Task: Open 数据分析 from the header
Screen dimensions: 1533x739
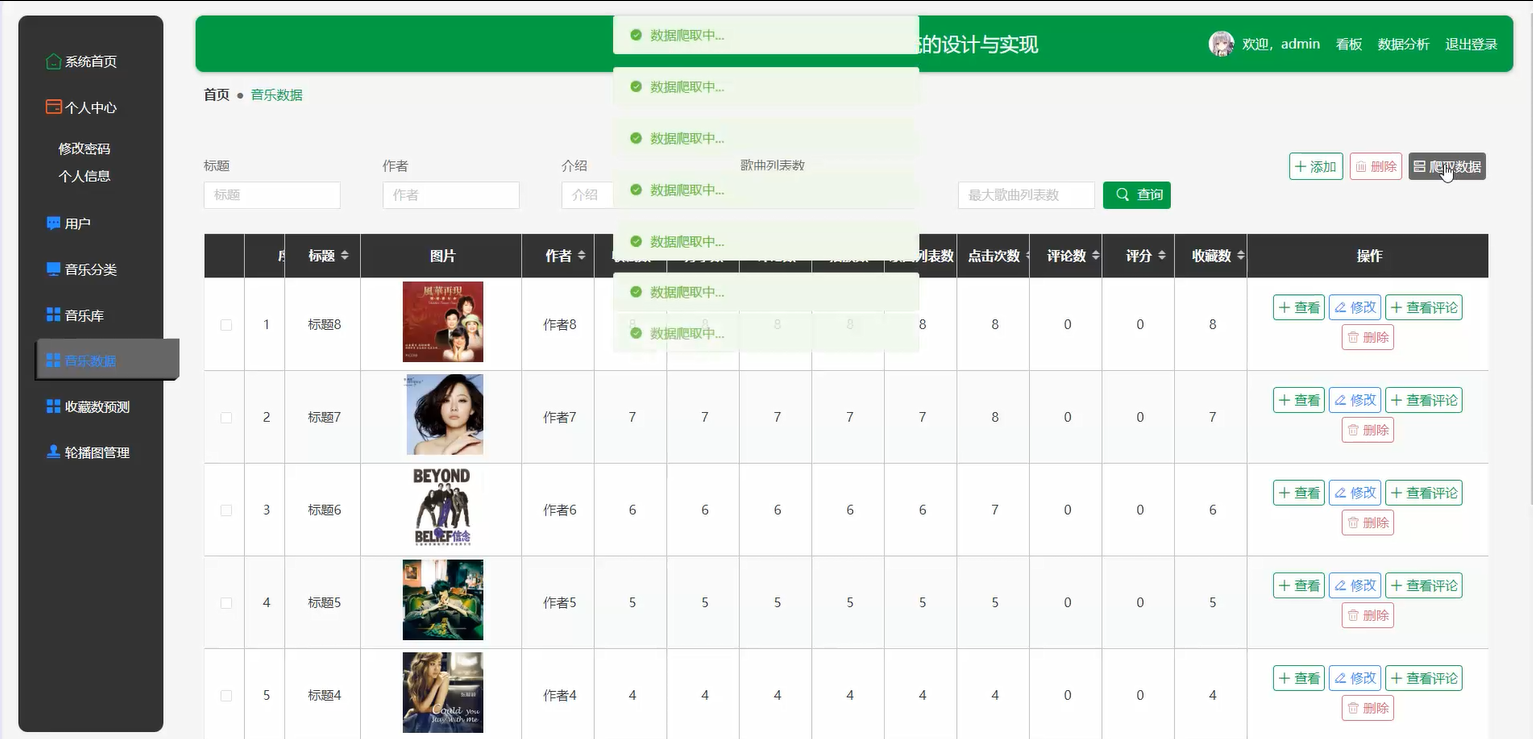Action: 1404,44
